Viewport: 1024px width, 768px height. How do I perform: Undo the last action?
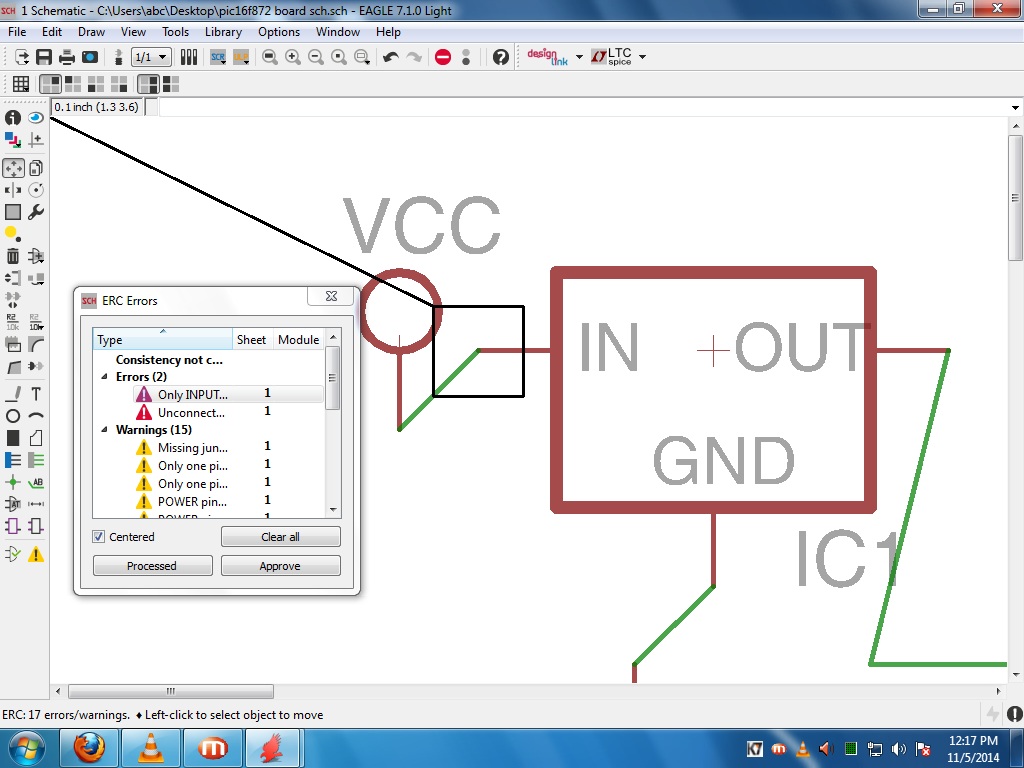391,57
